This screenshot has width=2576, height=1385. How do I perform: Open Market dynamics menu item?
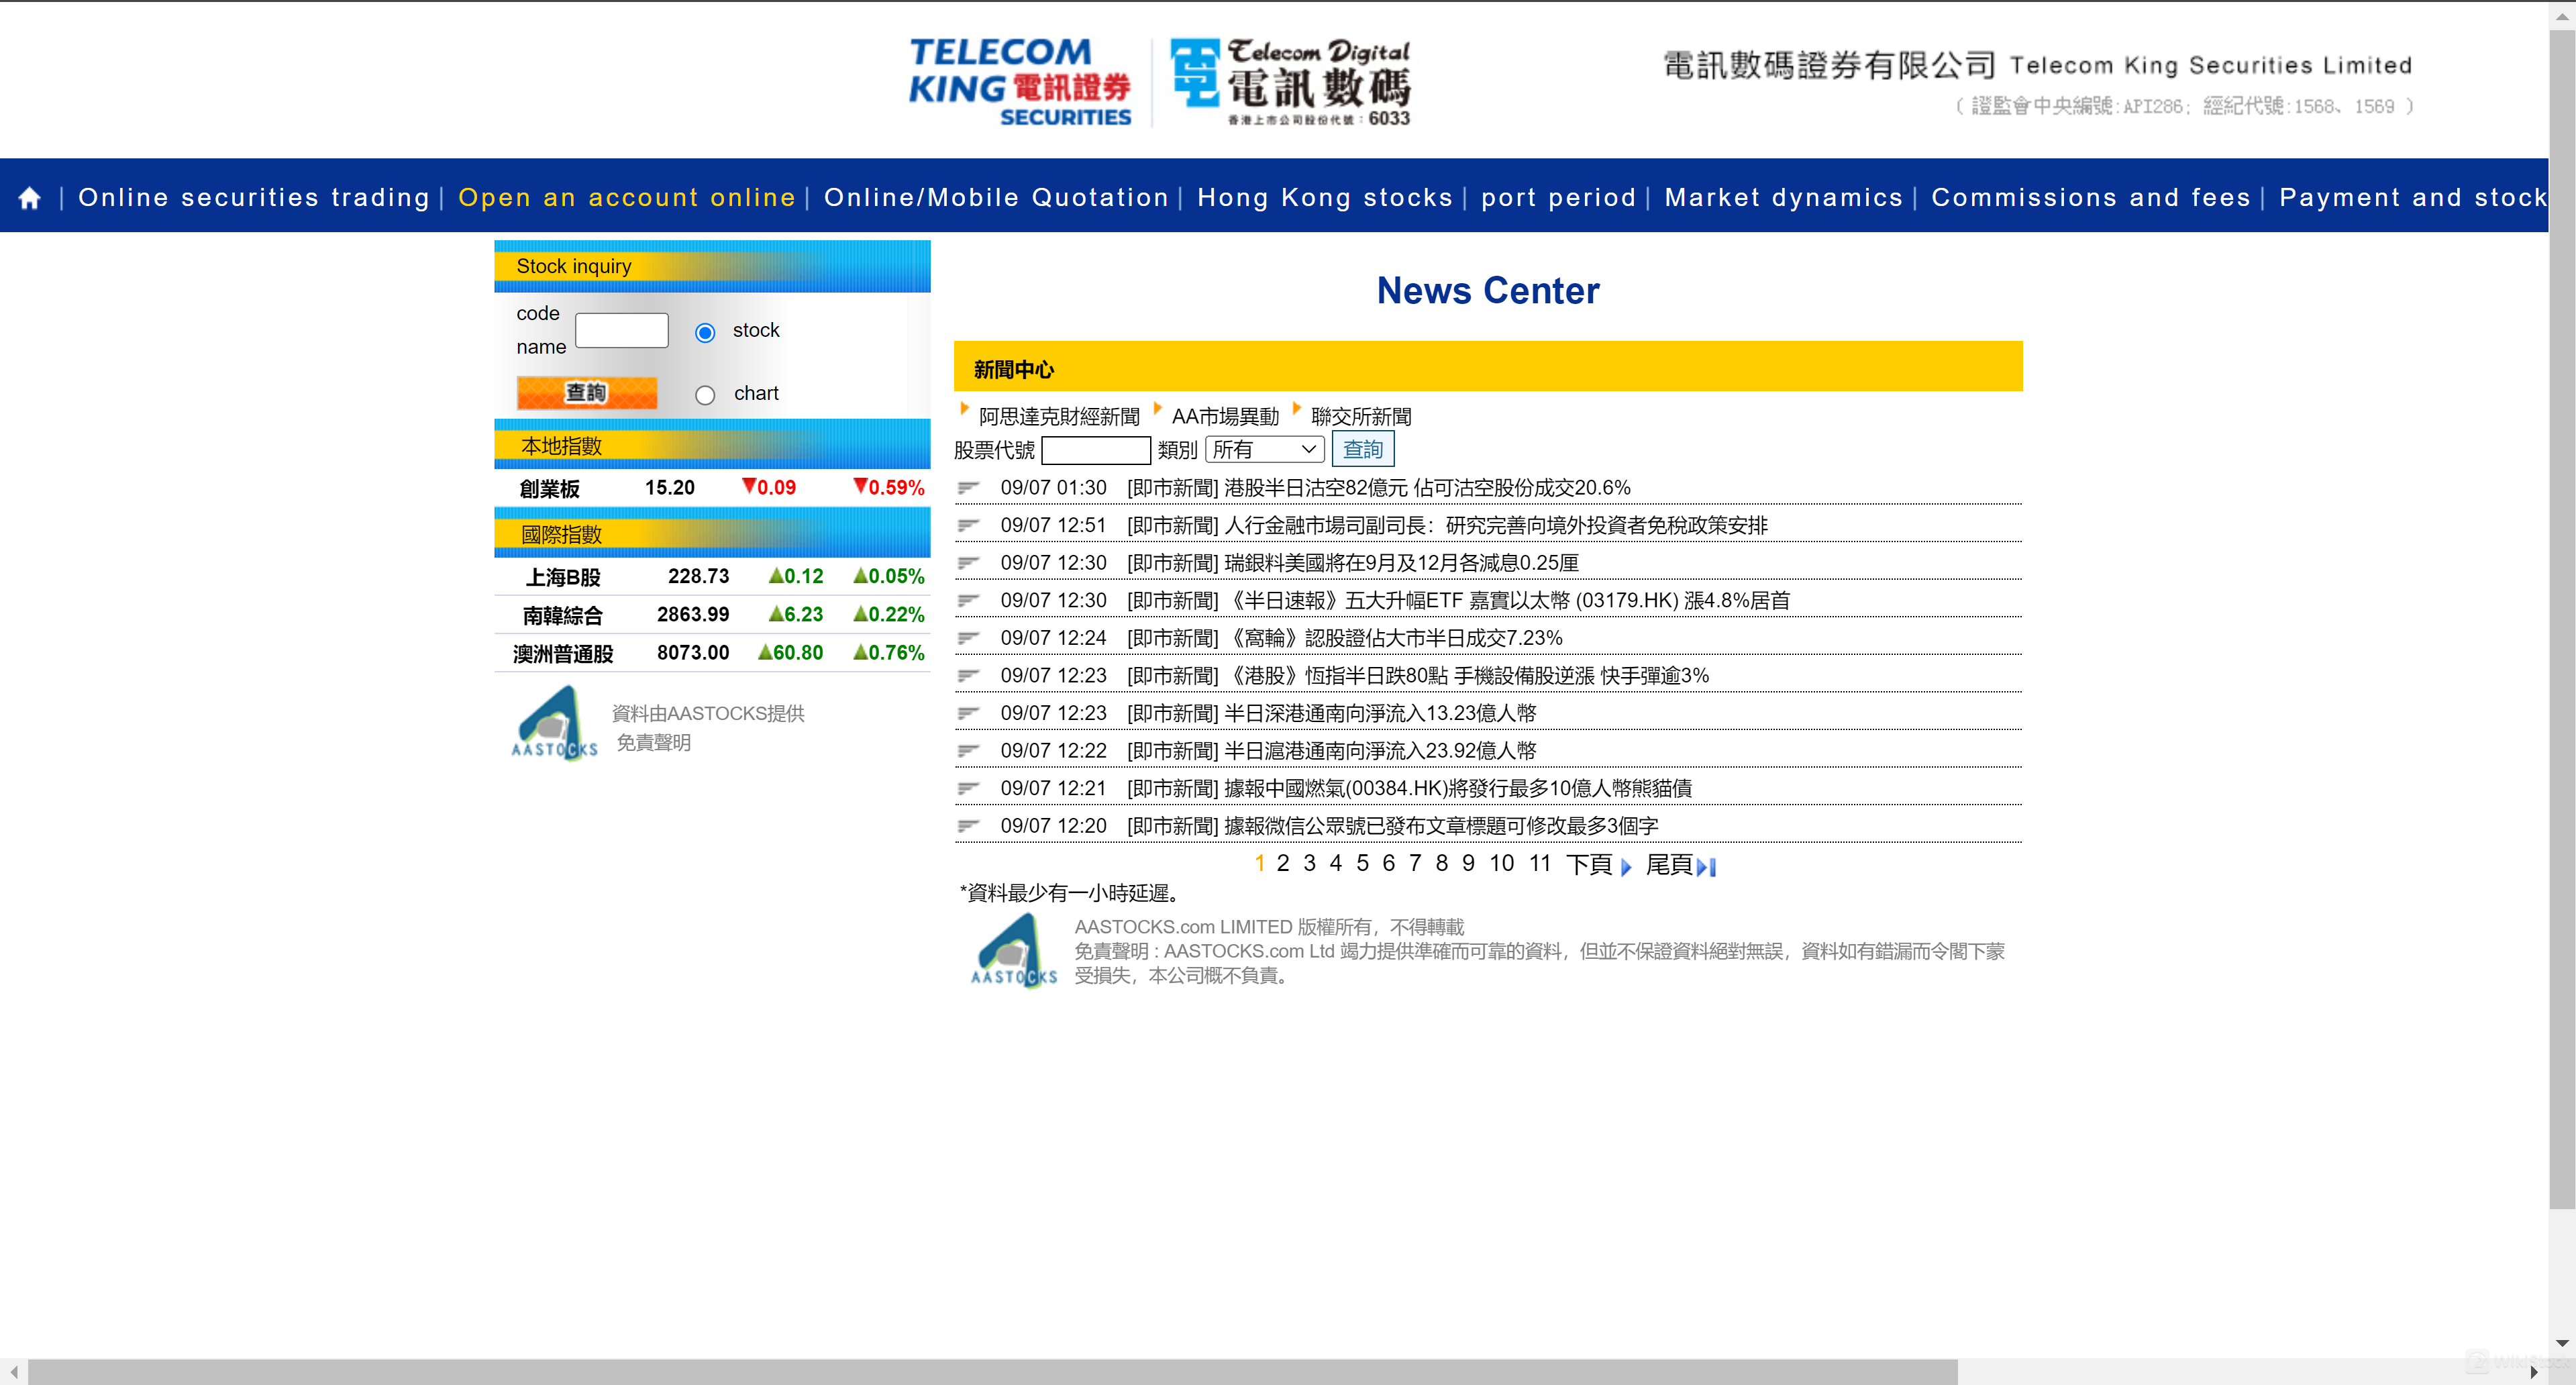click(x=1783, y=198)
